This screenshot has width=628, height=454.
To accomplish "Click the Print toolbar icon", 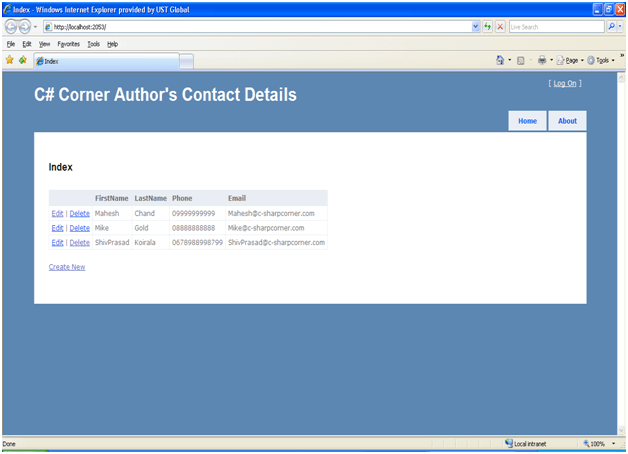I will pos(541,60).
